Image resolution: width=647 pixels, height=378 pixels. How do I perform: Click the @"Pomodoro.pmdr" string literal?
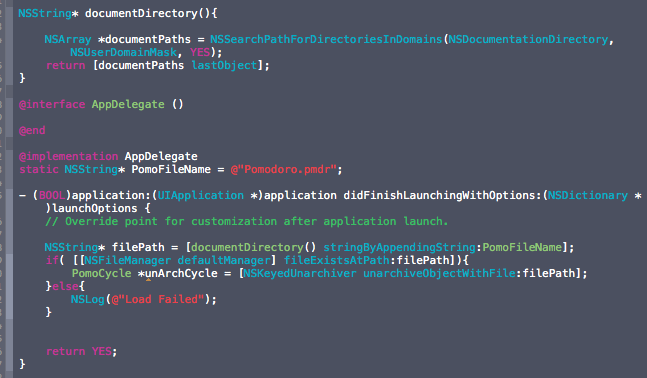point(283,169)
